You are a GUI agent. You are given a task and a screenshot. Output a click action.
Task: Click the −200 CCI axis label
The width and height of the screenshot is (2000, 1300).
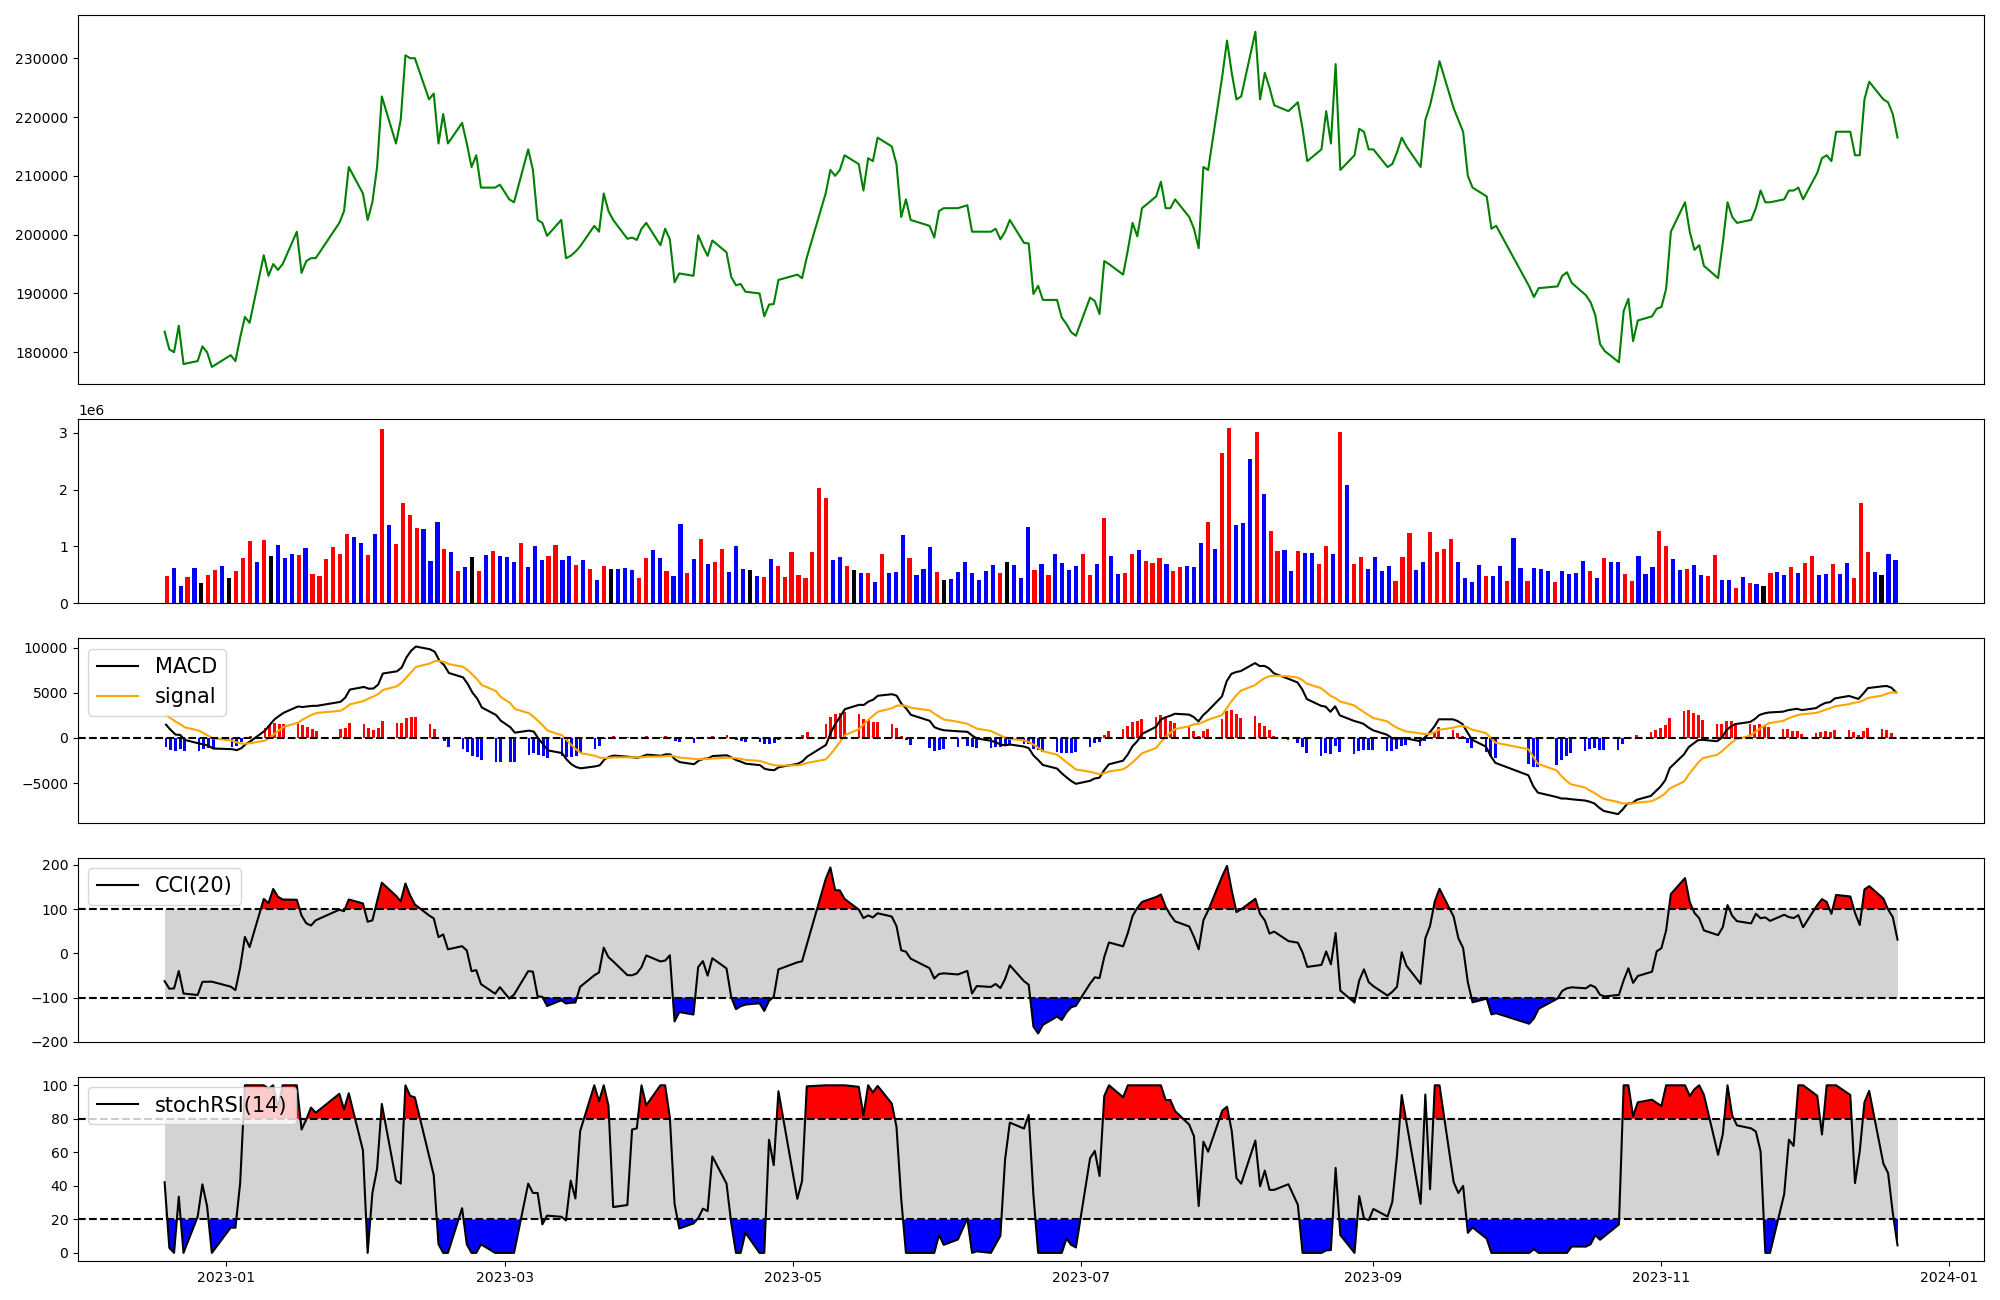tap(48, 1042)
